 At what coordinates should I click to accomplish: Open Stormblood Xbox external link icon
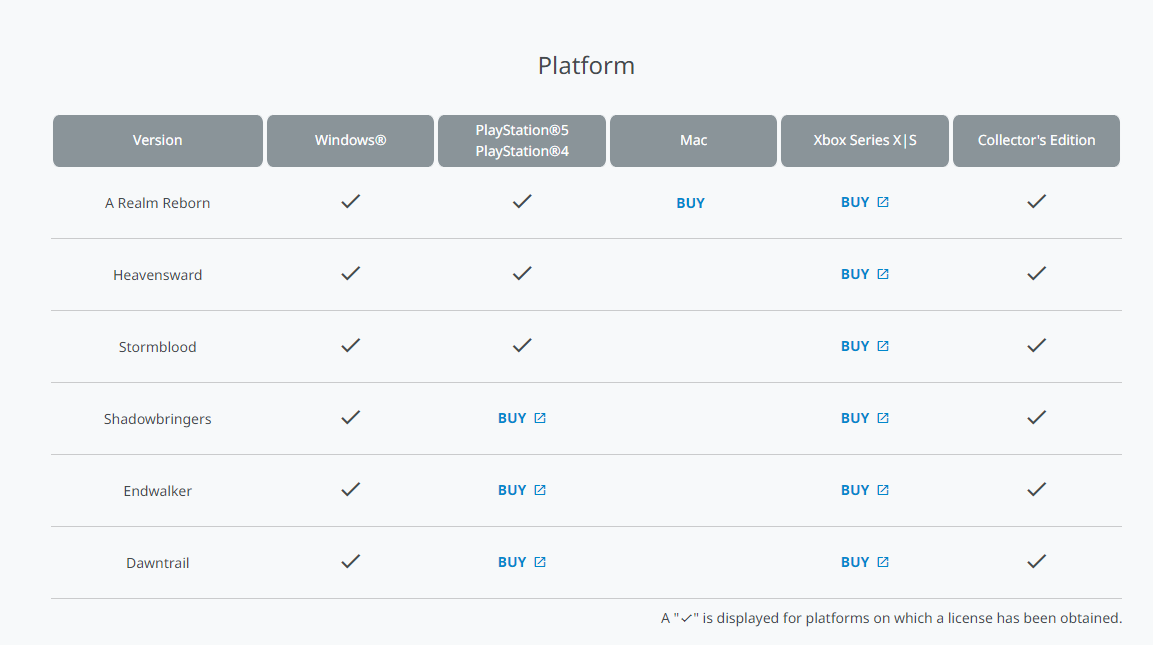pyautogui.click(x=883, y=346)
